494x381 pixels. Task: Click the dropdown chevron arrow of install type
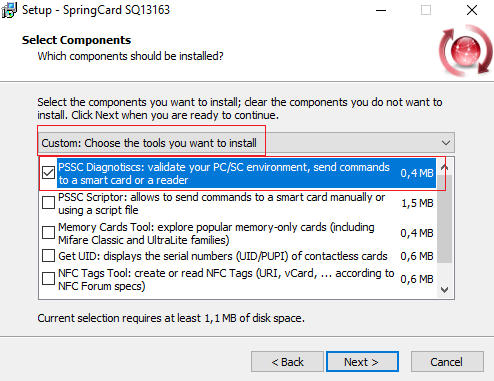[x=446, y=143]
